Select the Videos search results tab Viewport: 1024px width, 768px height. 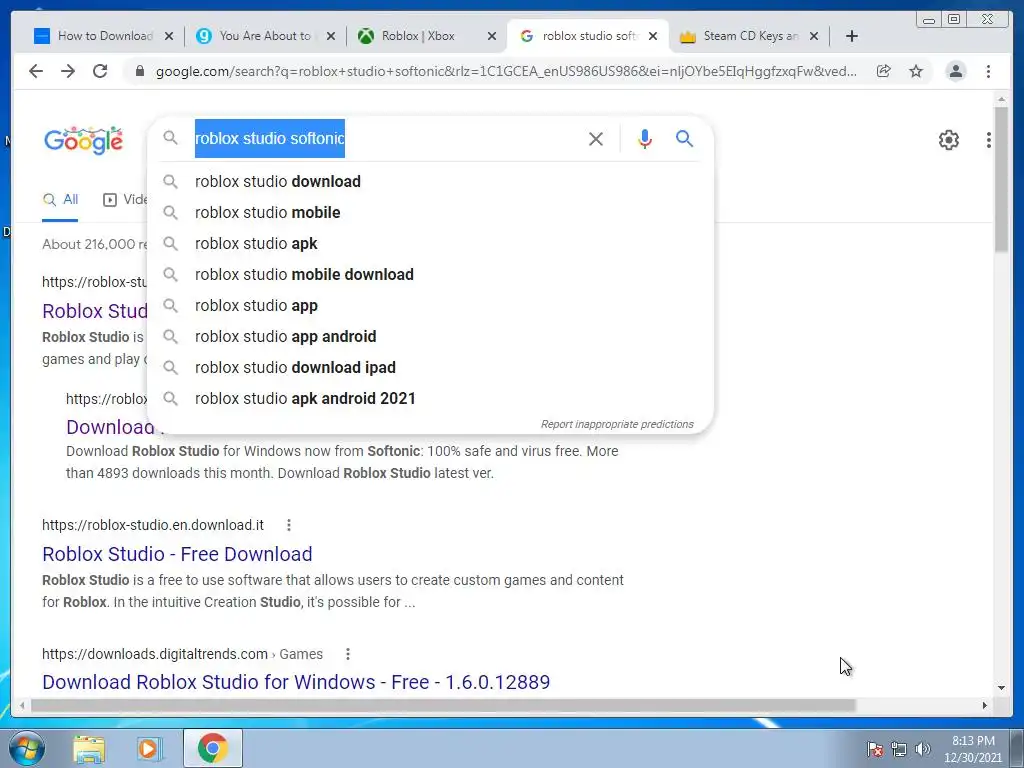click(125, 200)
